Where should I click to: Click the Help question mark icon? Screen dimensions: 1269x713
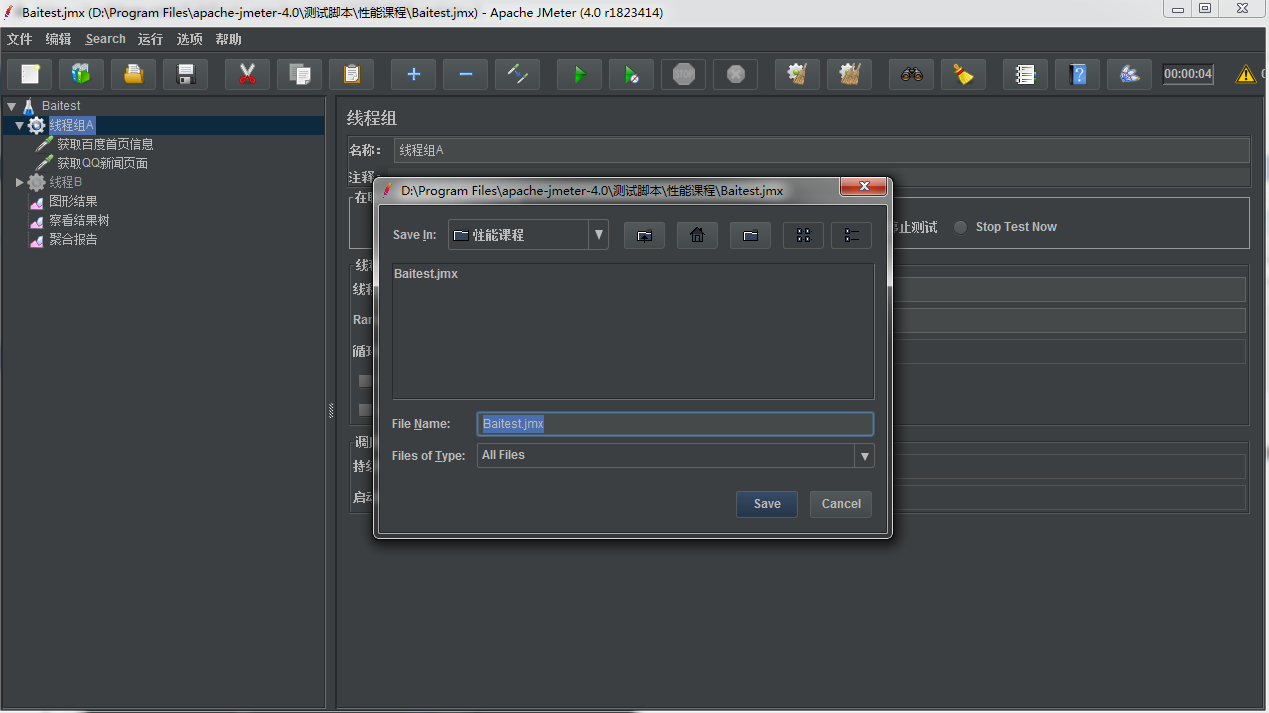pos(1077,74)
